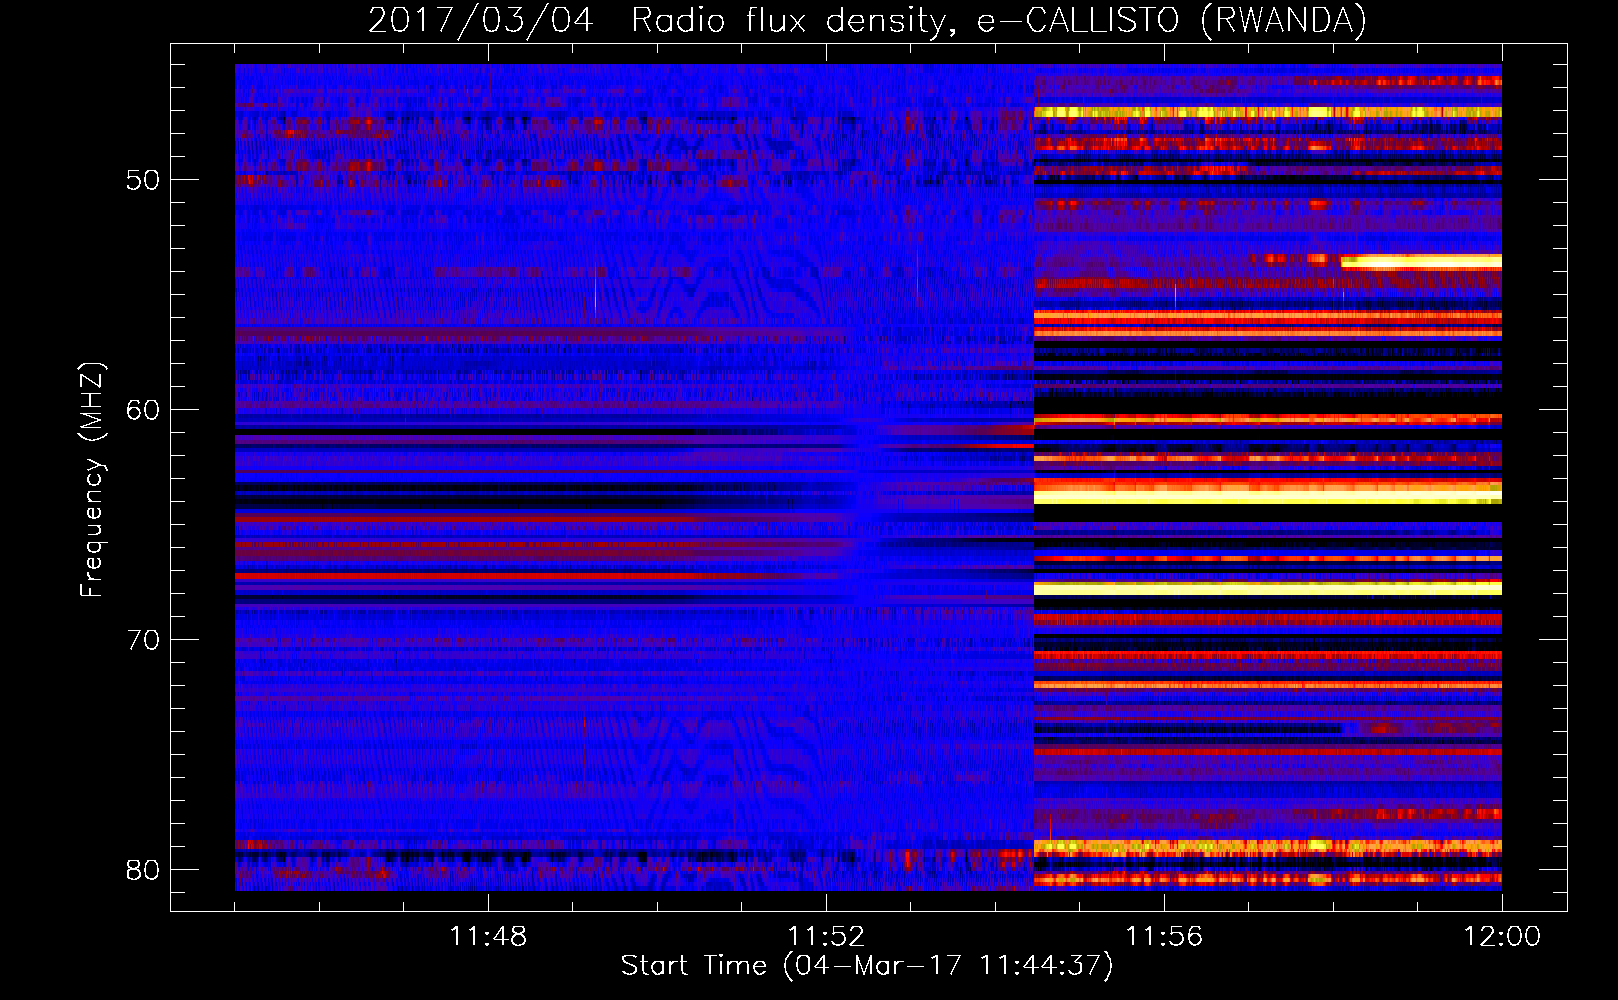
Task: Click the 60 MHz frequency tick label
Action: (143, 410)
